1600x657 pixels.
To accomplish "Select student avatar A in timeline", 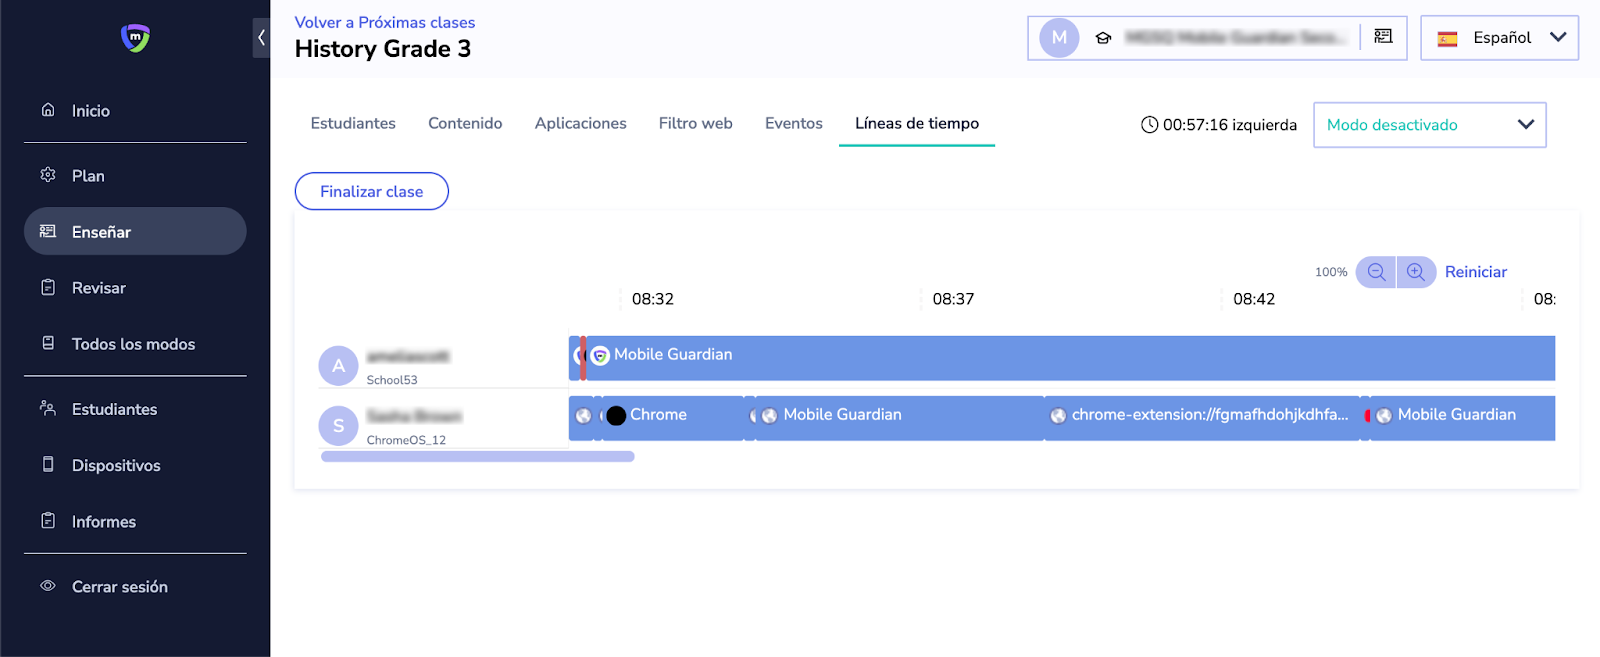I will 338,366.
